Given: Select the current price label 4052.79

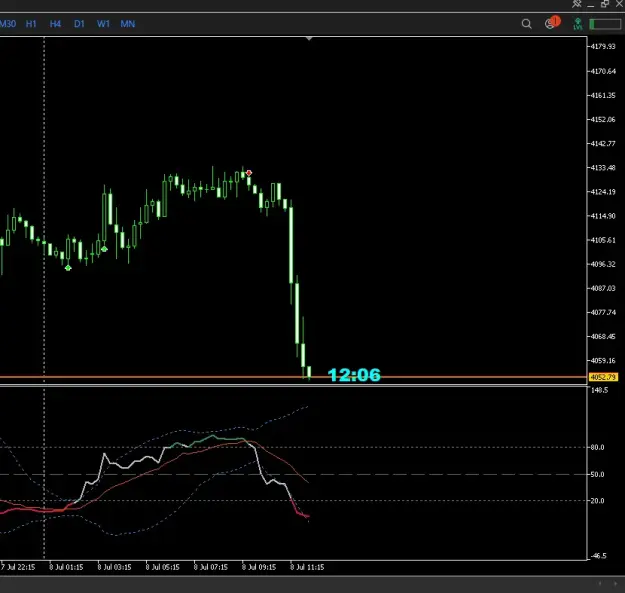Looking at the screenshot, I should click(603, 377).
